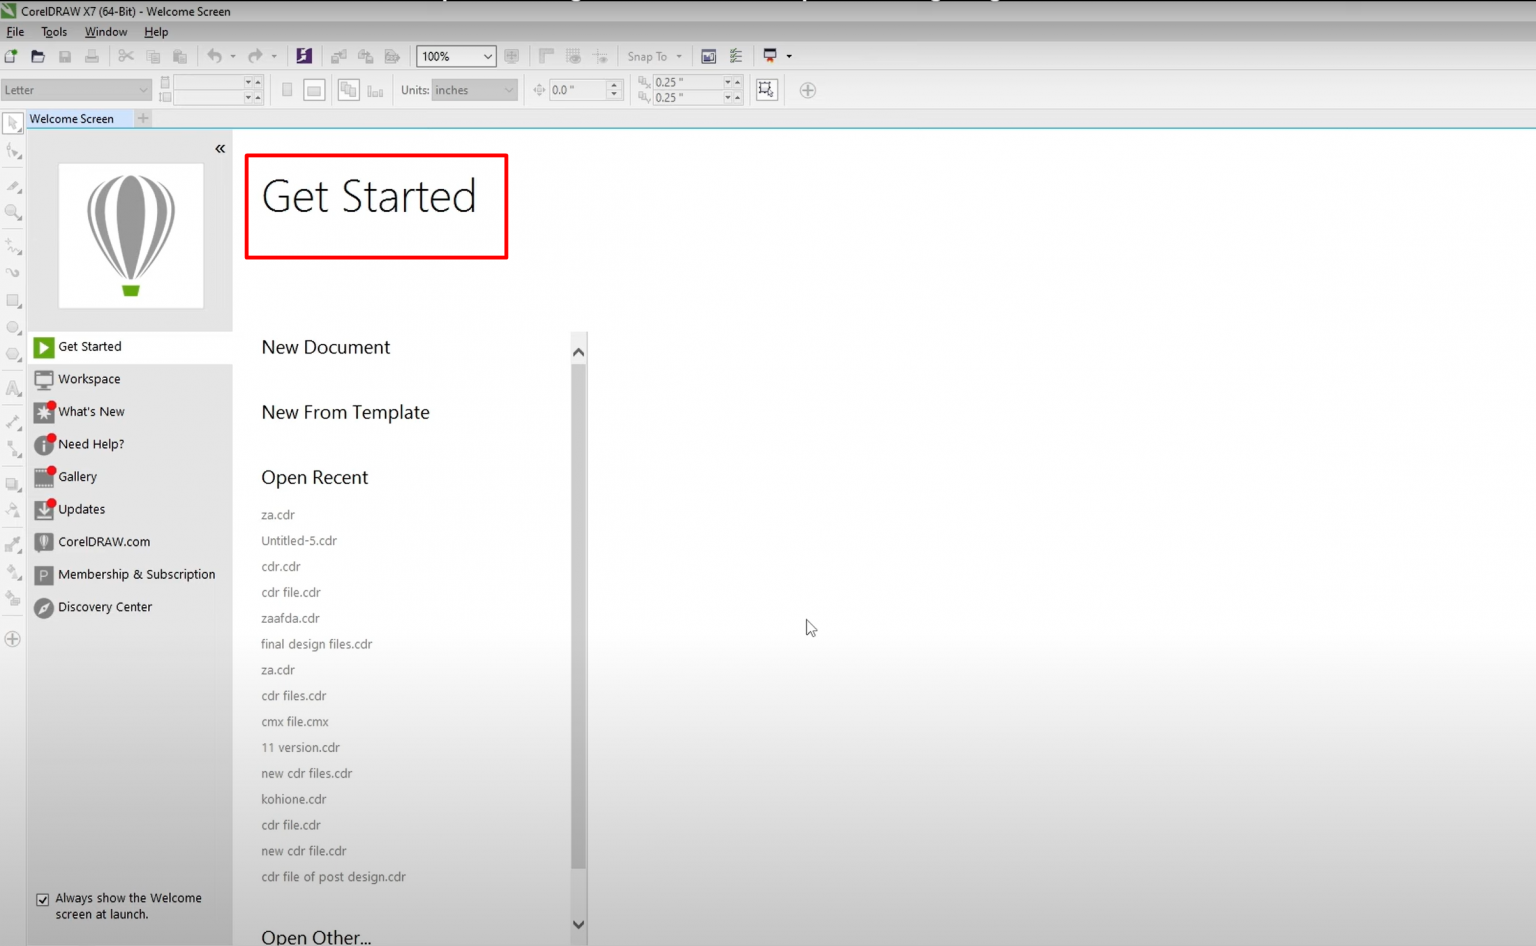Viewport: 1536px width, 946px height.
Task: Click the Print icon in toolbar
Action: [x=92, y=56]
